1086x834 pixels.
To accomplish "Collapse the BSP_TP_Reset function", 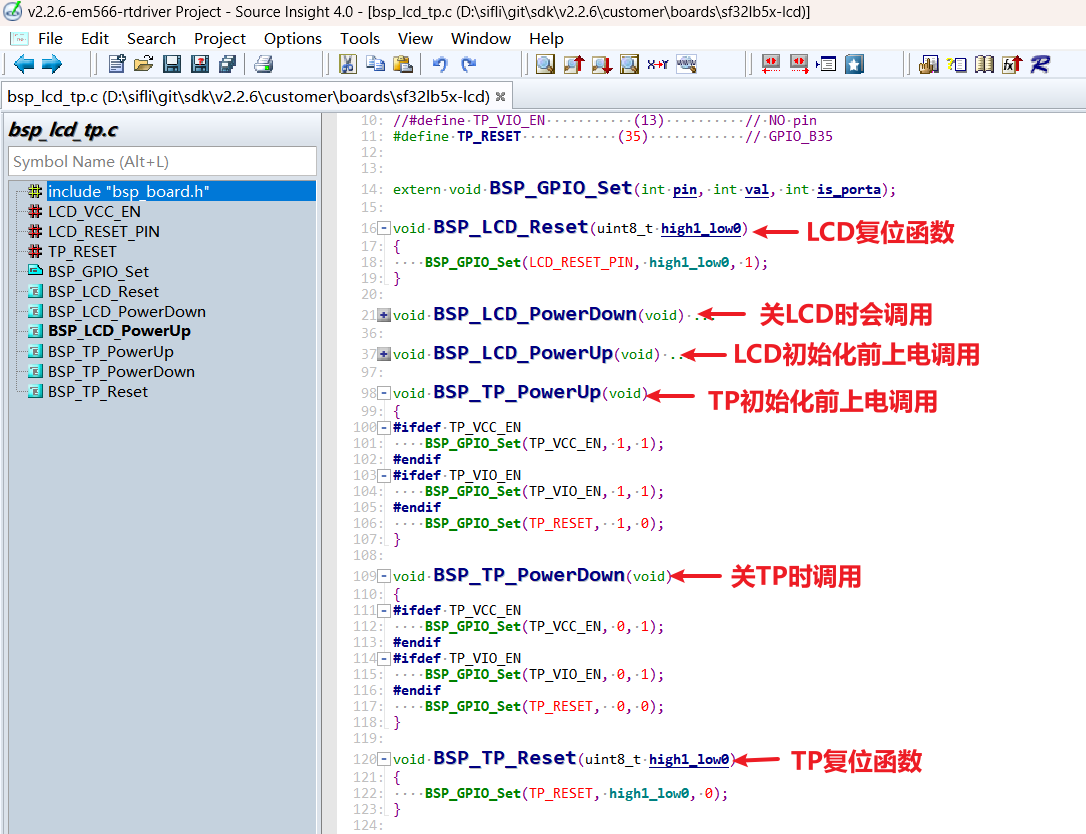I will [384, 759].
